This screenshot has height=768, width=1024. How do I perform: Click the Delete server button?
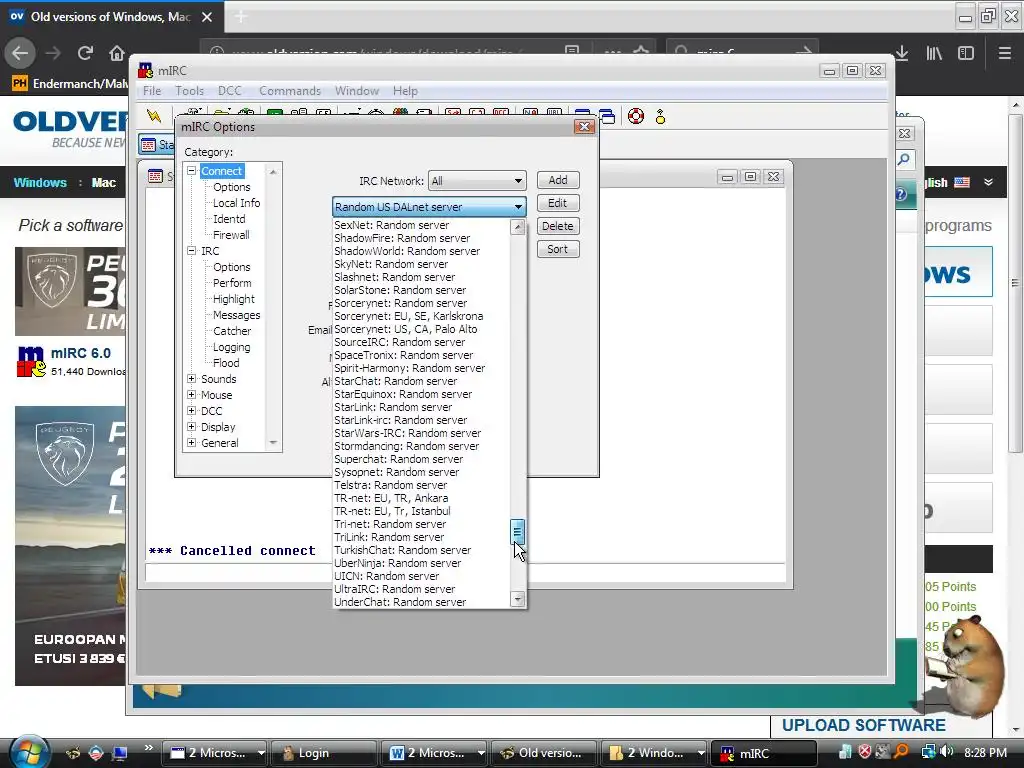pos(558,226)
